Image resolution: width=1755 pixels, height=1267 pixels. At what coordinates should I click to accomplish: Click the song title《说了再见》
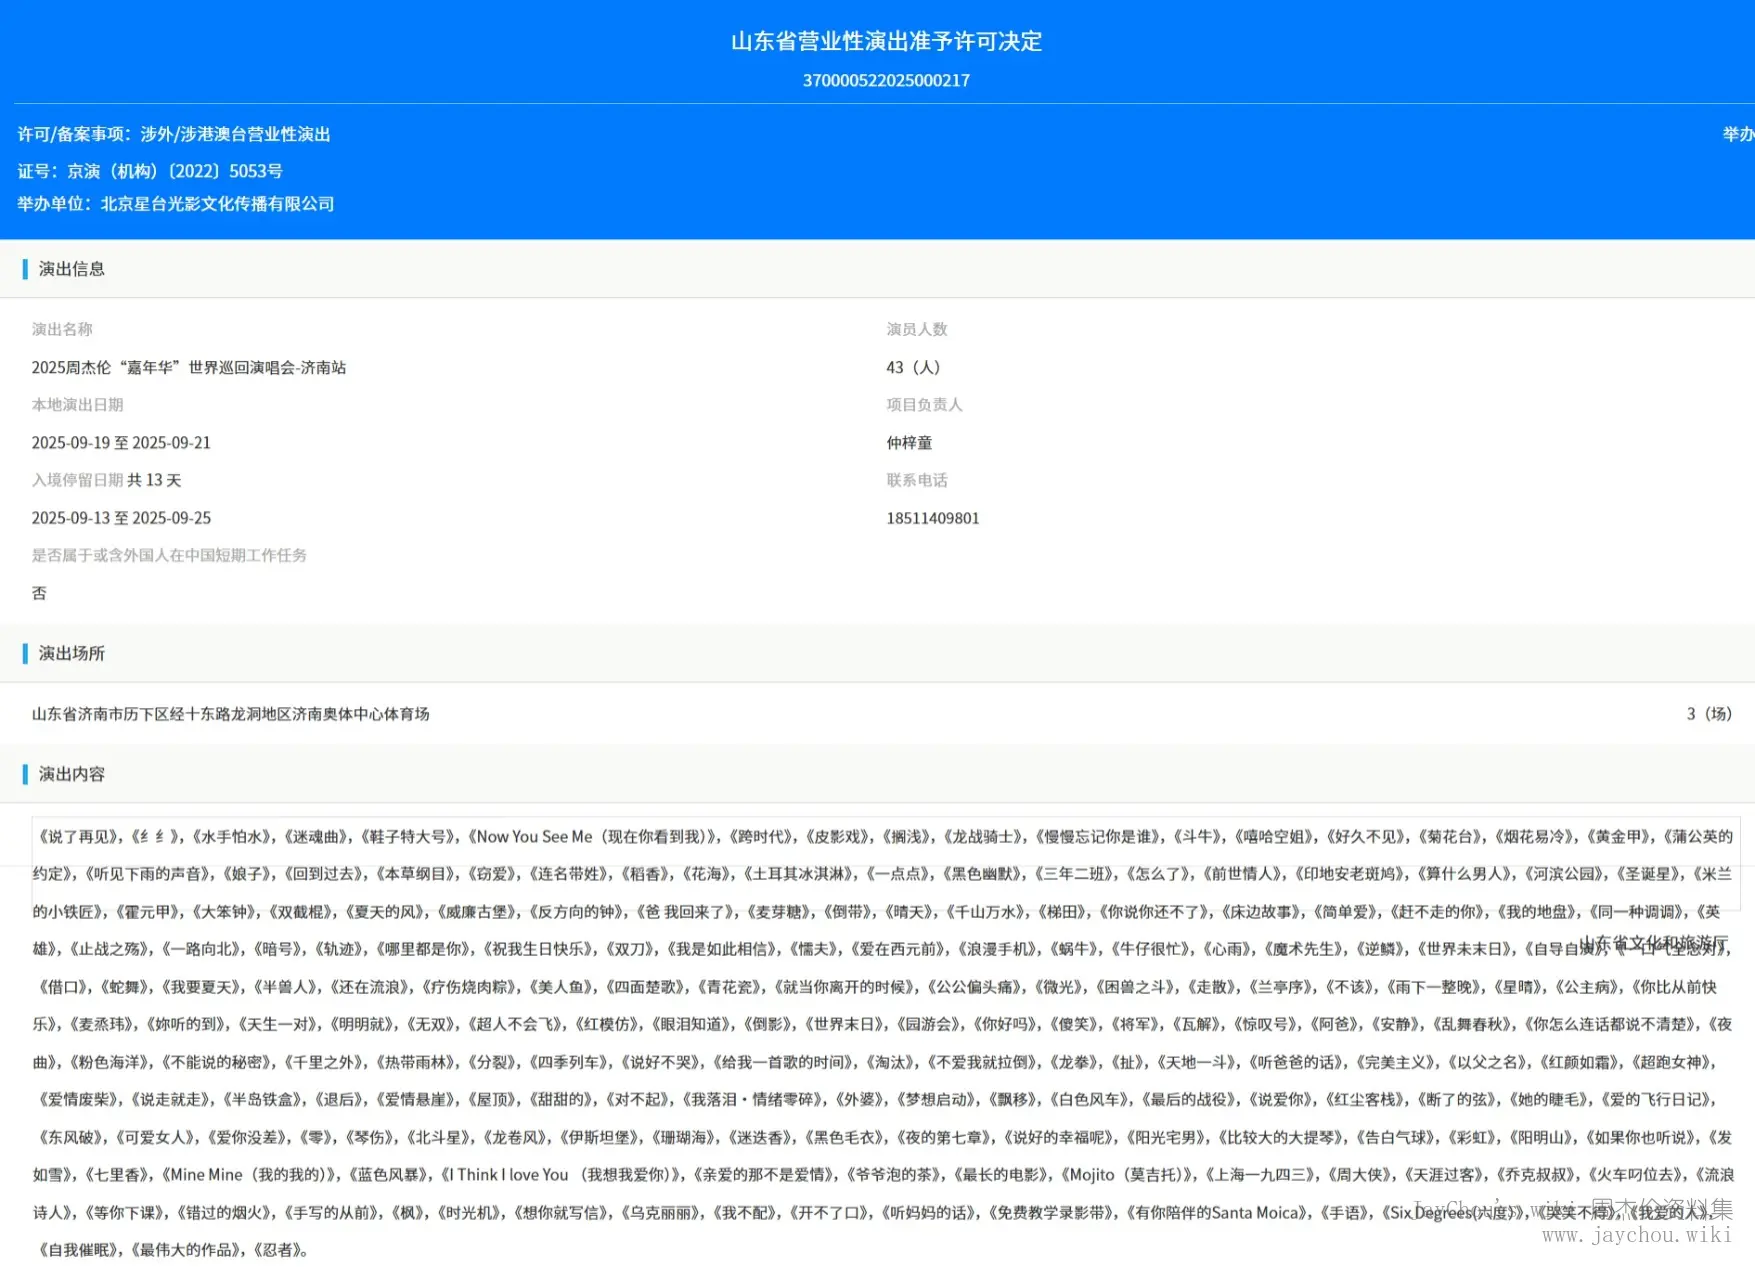pyautogui.click(x=77, y=836)
